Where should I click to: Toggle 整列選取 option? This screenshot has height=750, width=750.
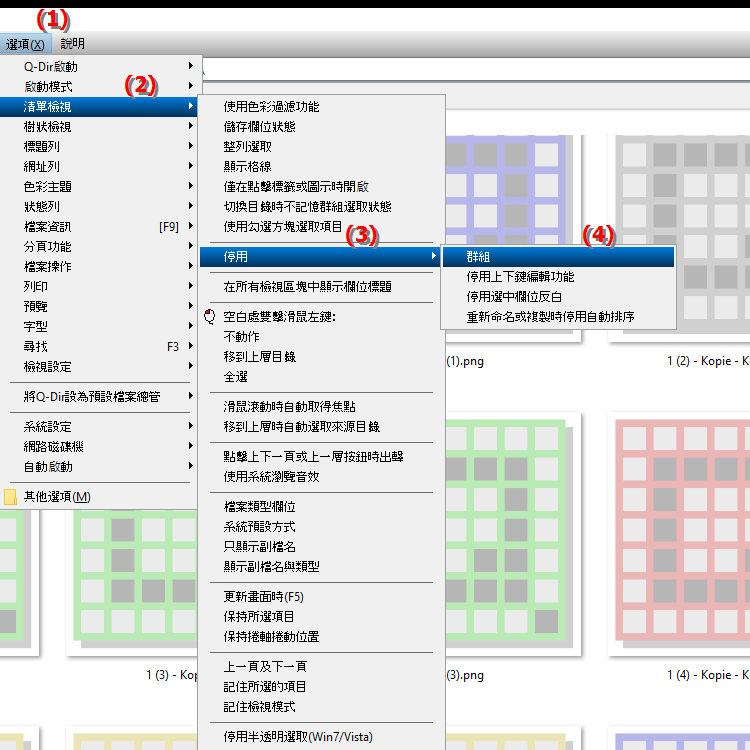(x=321, y=146)
